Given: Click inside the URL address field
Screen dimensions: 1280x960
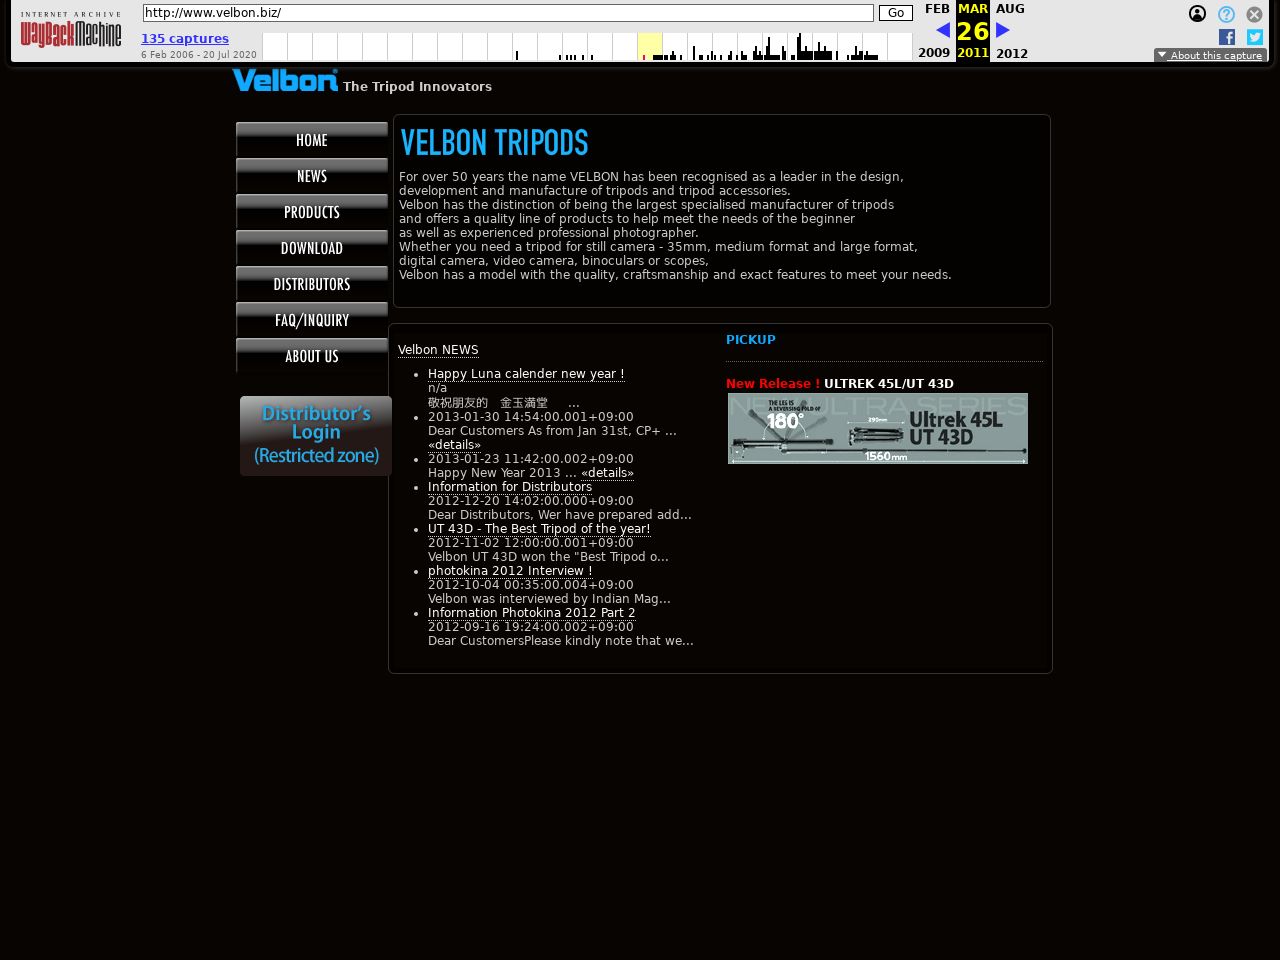Looking at the screenshot, I should [508, 13].
